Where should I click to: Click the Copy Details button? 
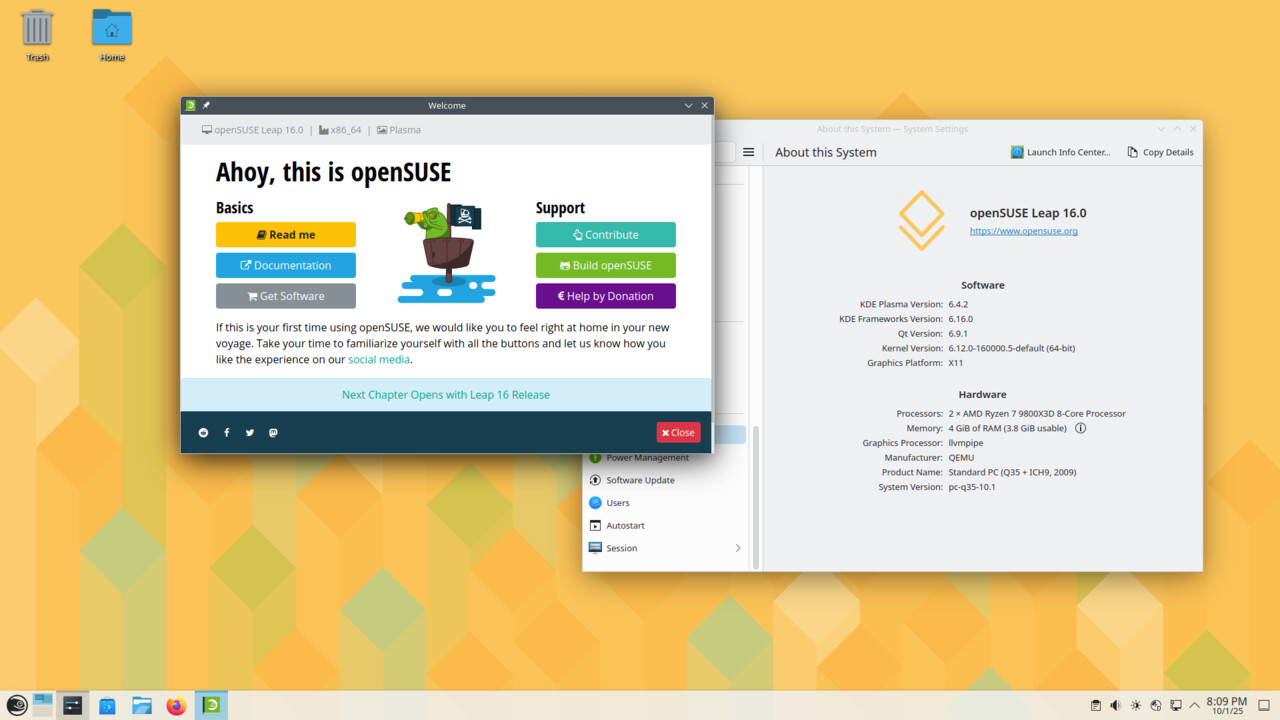1160,152
